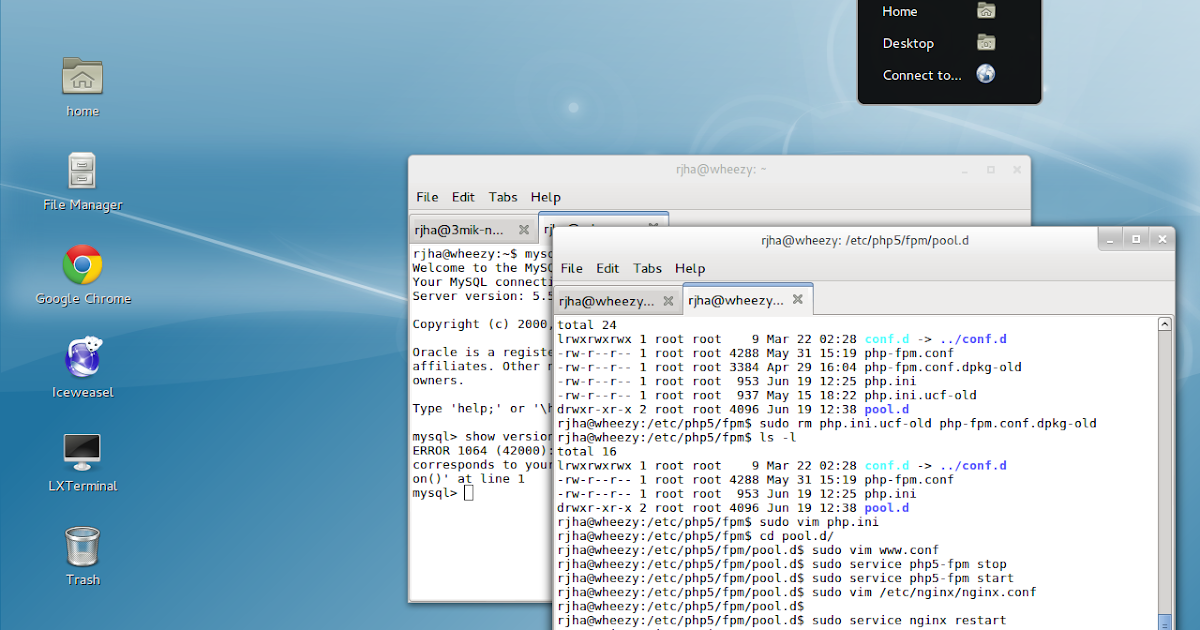Click the folder icon beside Desktop menu entry
The width and height of the screenshot is (1200, 630).
(985, 43)
